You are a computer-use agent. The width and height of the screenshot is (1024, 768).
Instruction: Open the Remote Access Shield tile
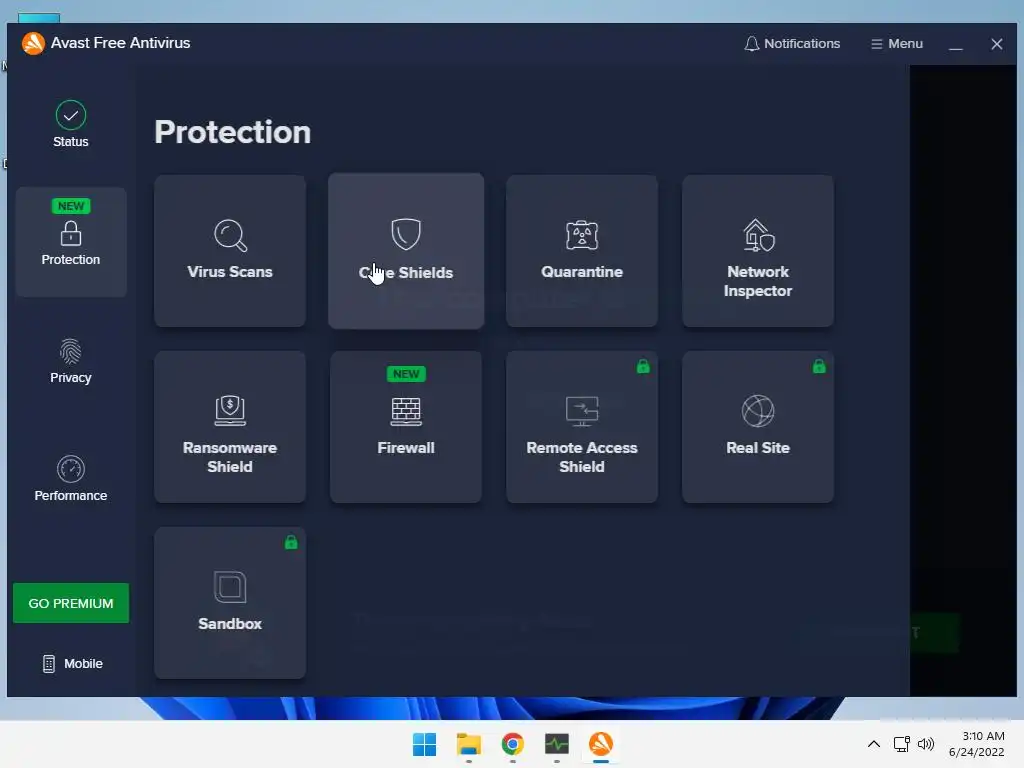pyautogui.click(x=582, y=427)
